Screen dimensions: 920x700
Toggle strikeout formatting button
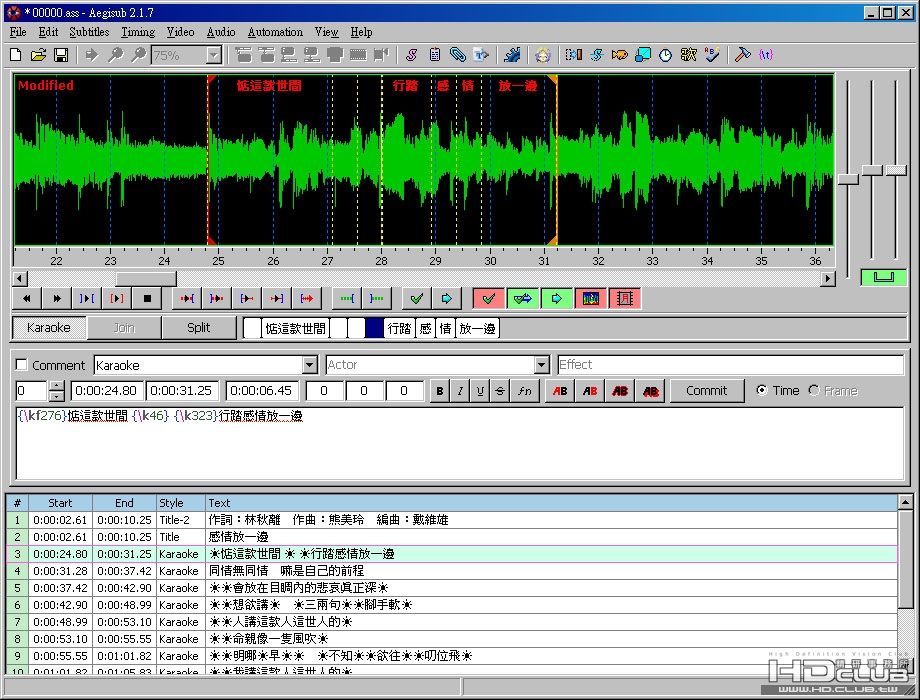500,391
